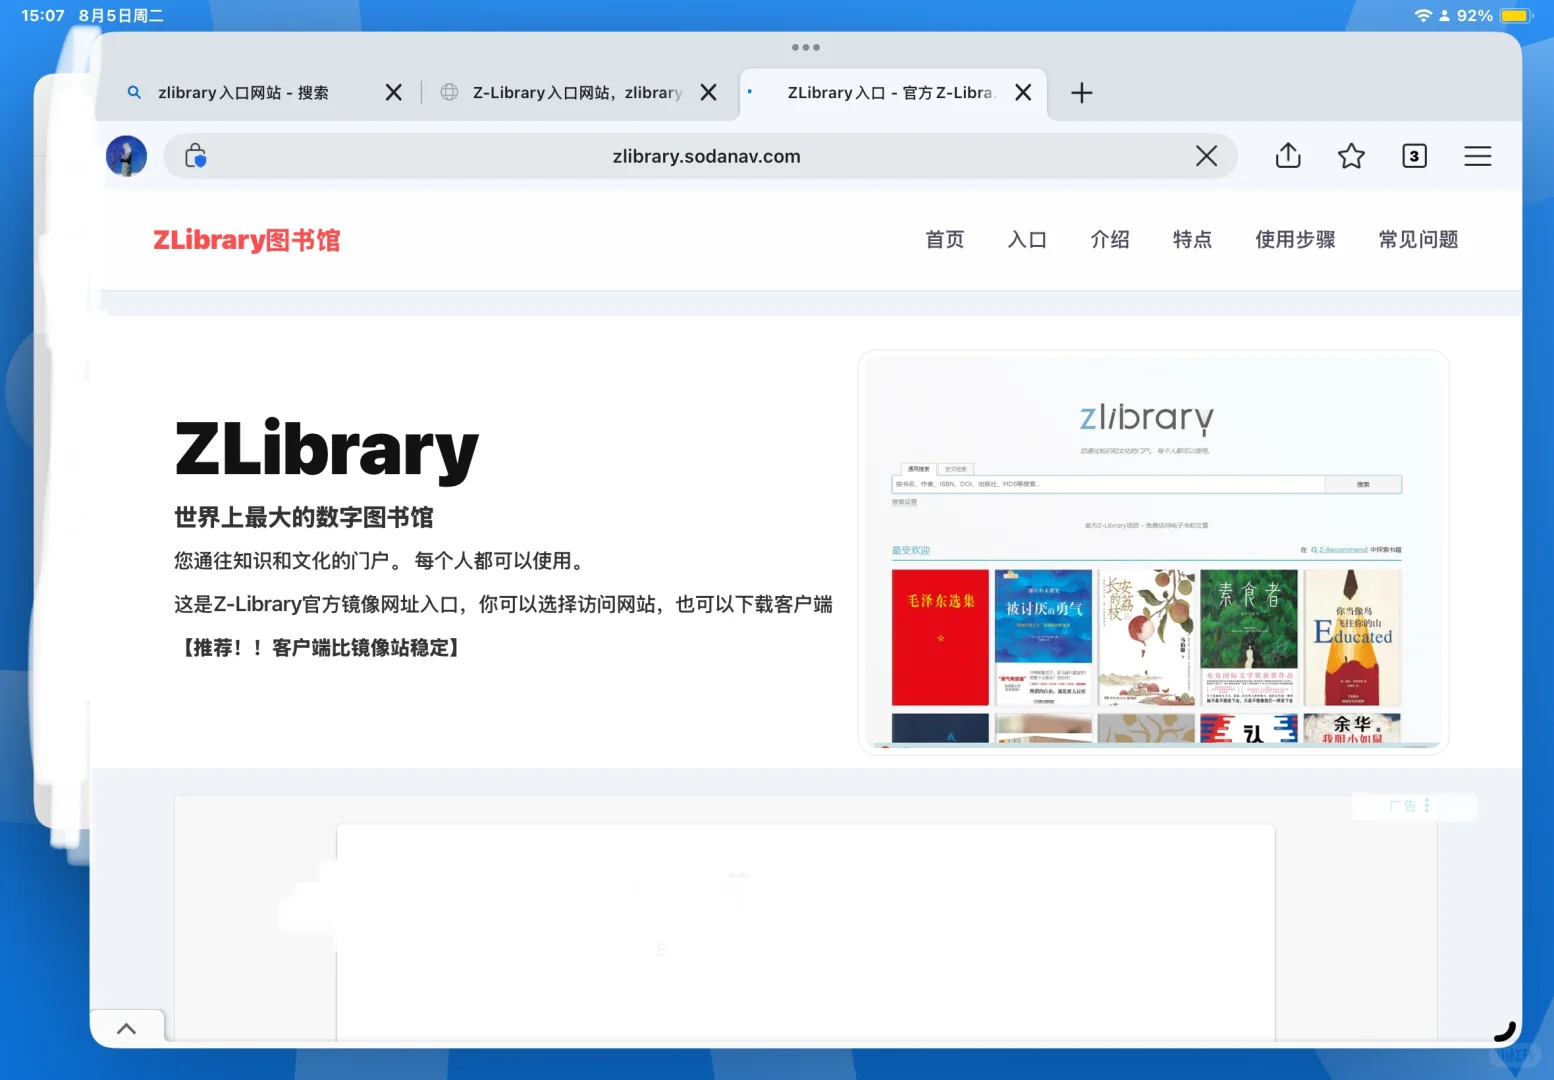Screen dimensions: 1554x1080
Task: Expand the bottom-left upward chevron
Action: [x=126, y=1029]
